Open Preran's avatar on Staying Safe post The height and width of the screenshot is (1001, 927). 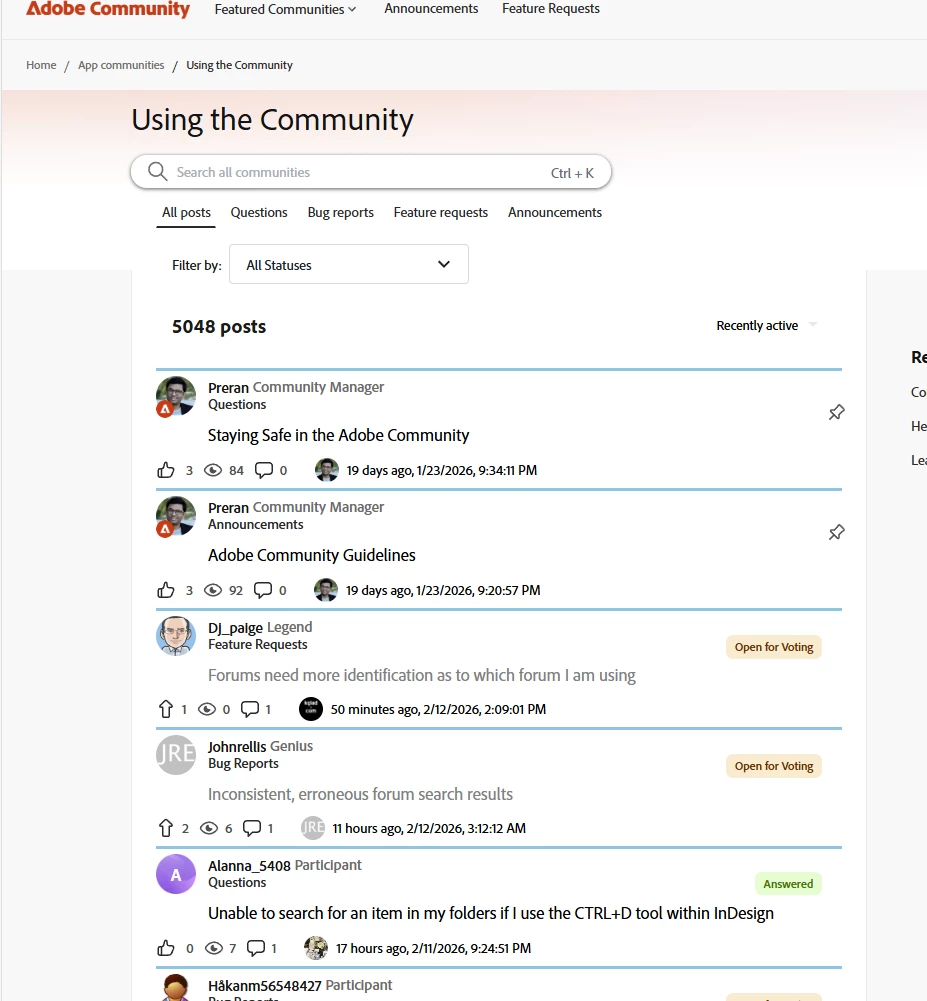176,396
